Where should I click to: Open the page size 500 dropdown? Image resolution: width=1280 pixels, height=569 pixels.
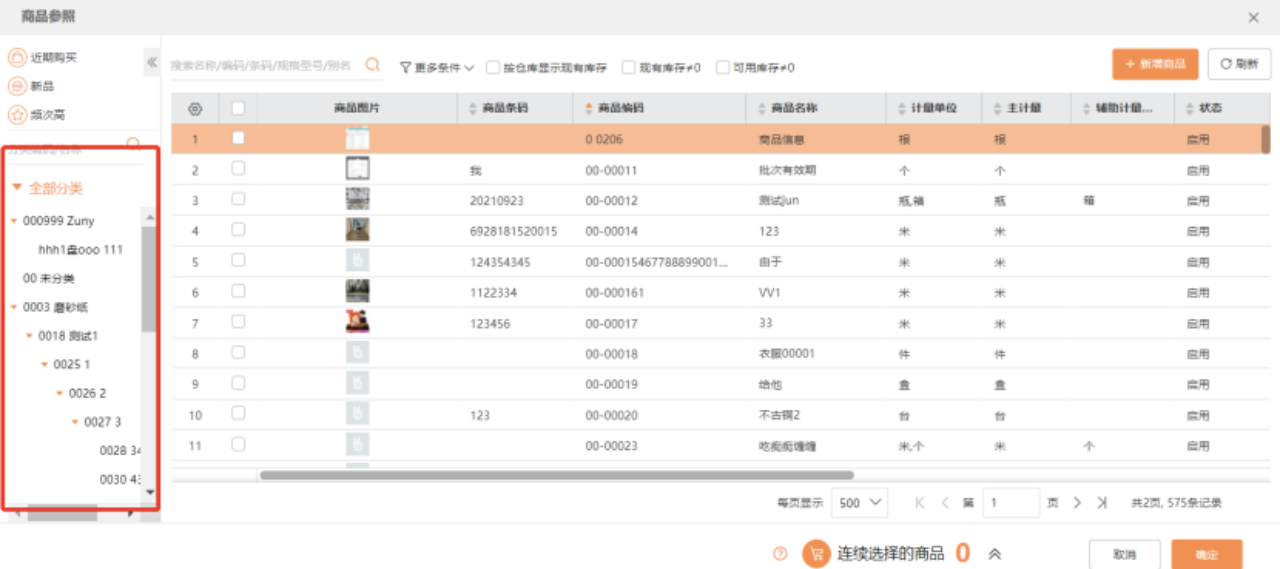[x=860, y=503]
